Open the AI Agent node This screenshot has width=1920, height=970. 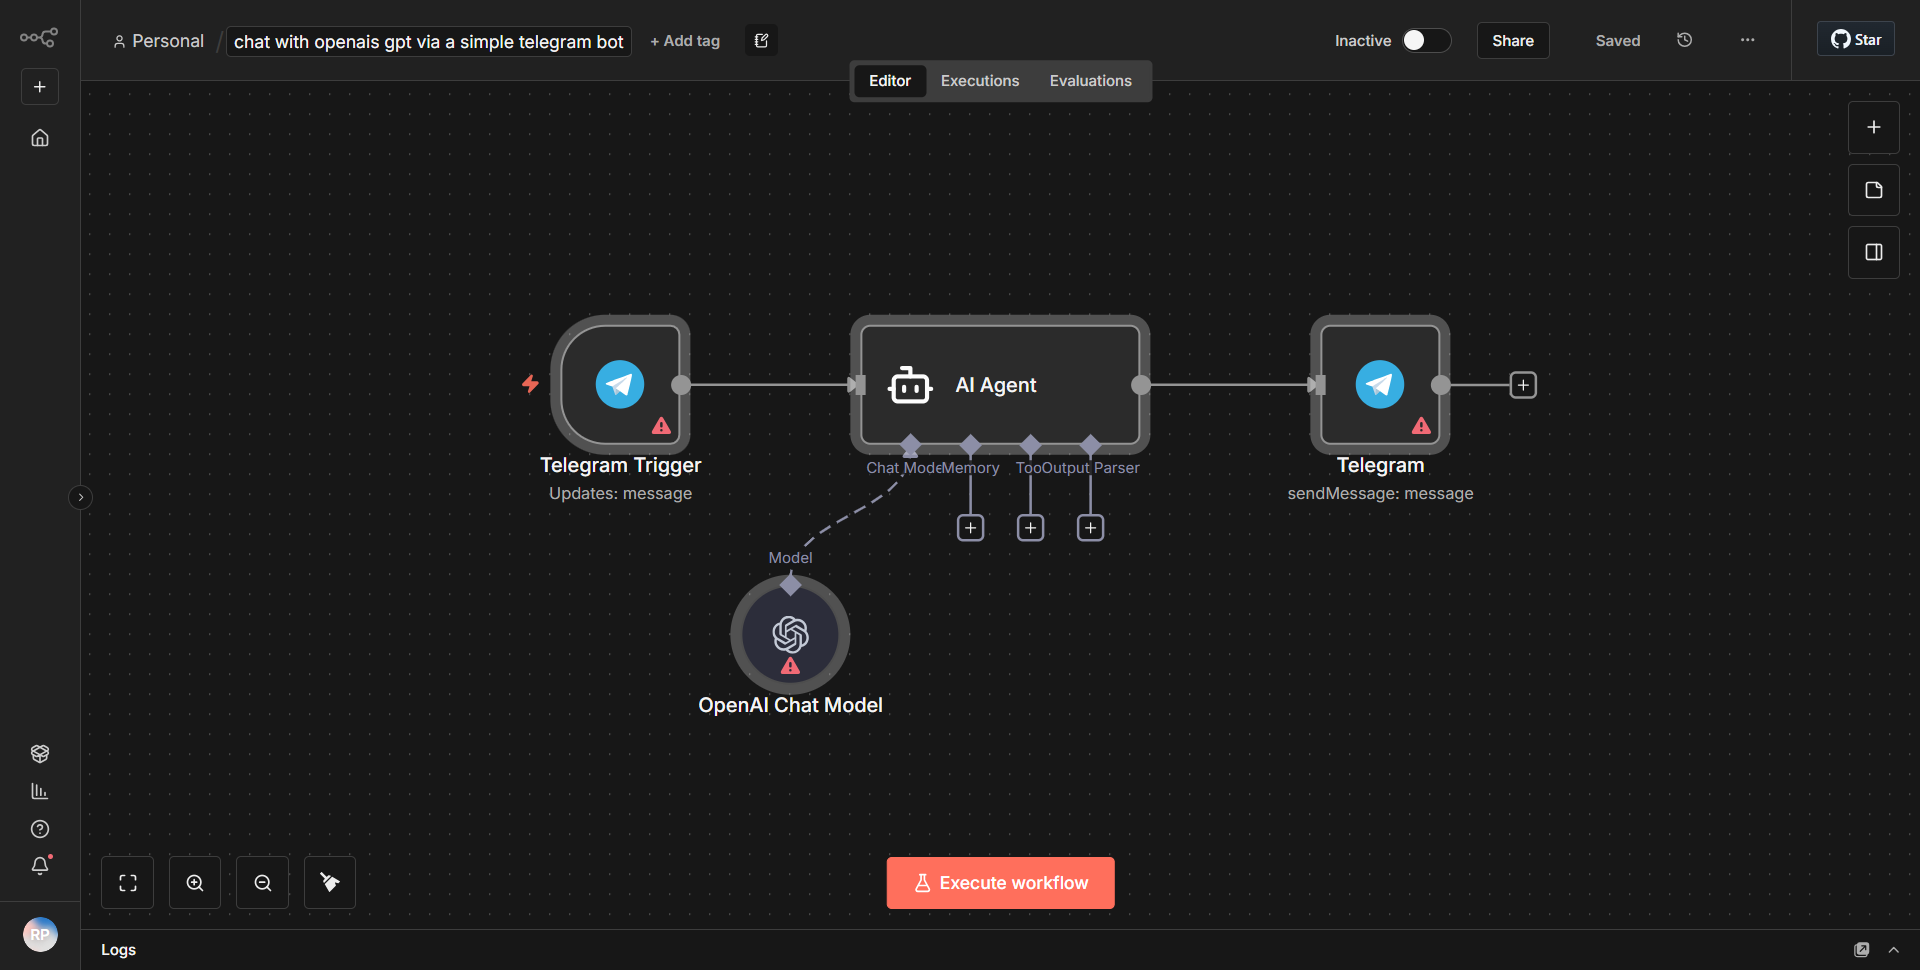coord(999,384)
